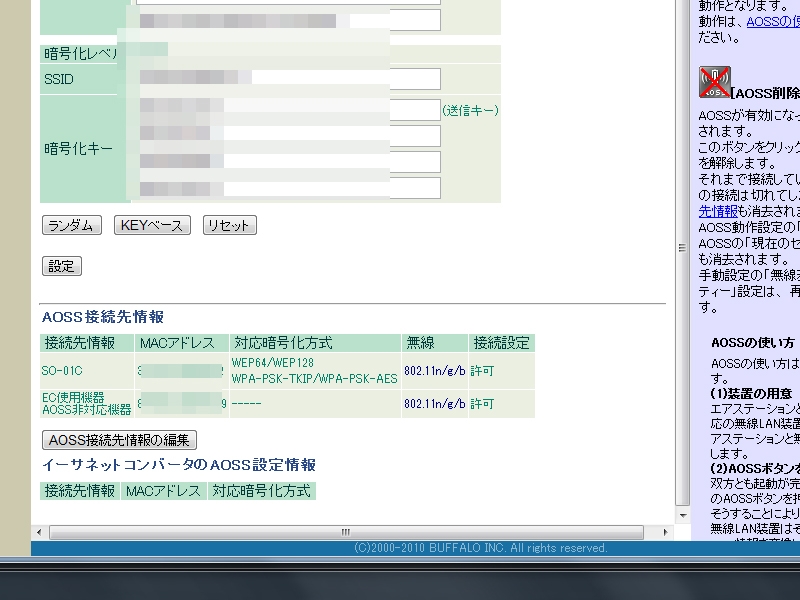800x600 pixels.
Task: Click the リセット button
Action: (230, 225)
